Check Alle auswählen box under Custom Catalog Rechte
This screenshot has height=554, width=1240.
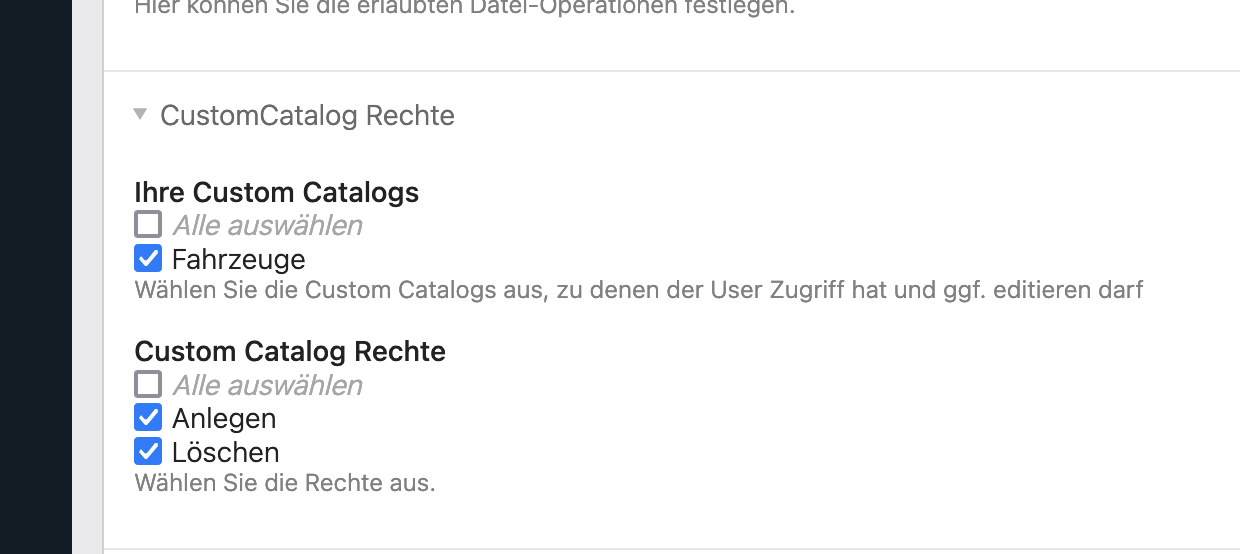coord(148,385)
